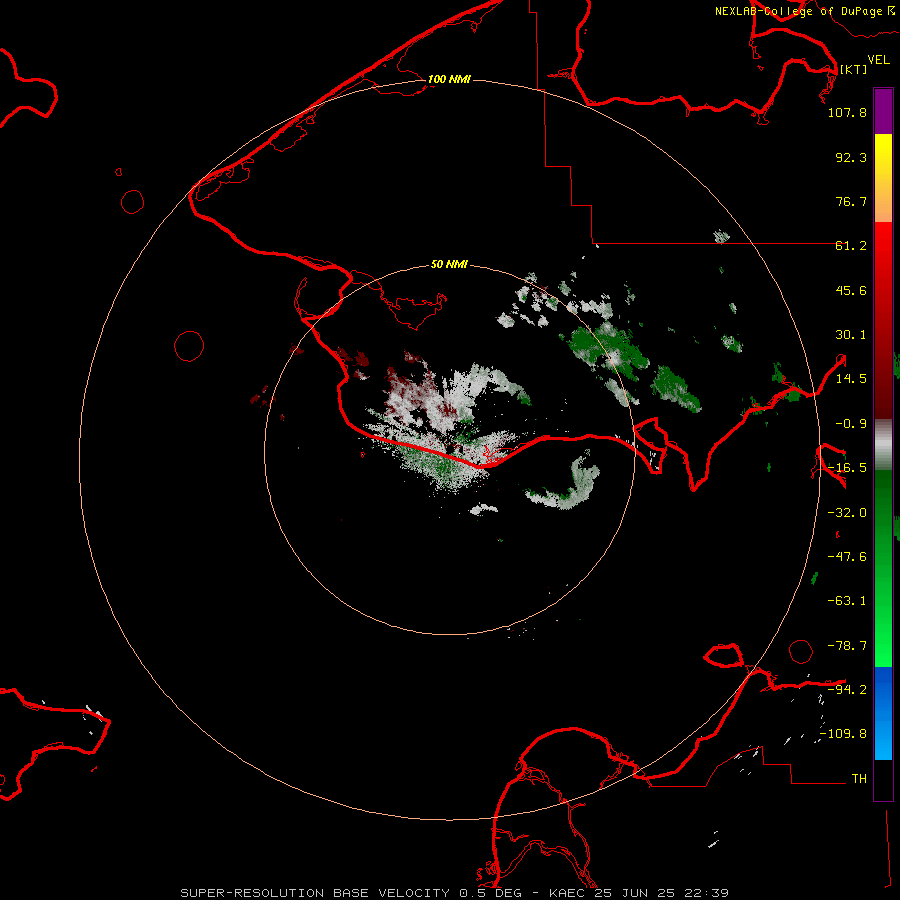The image size is (900, 900).
Task: Pick the gray segment of the velocity scale
Action: (x=883, y=445)
